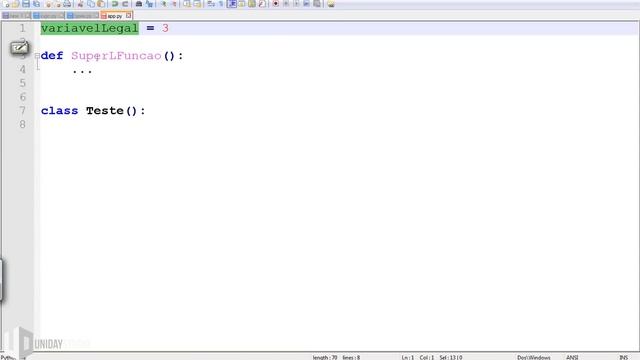
Task: Click the Save All toolbar icon
Action: 36,4
